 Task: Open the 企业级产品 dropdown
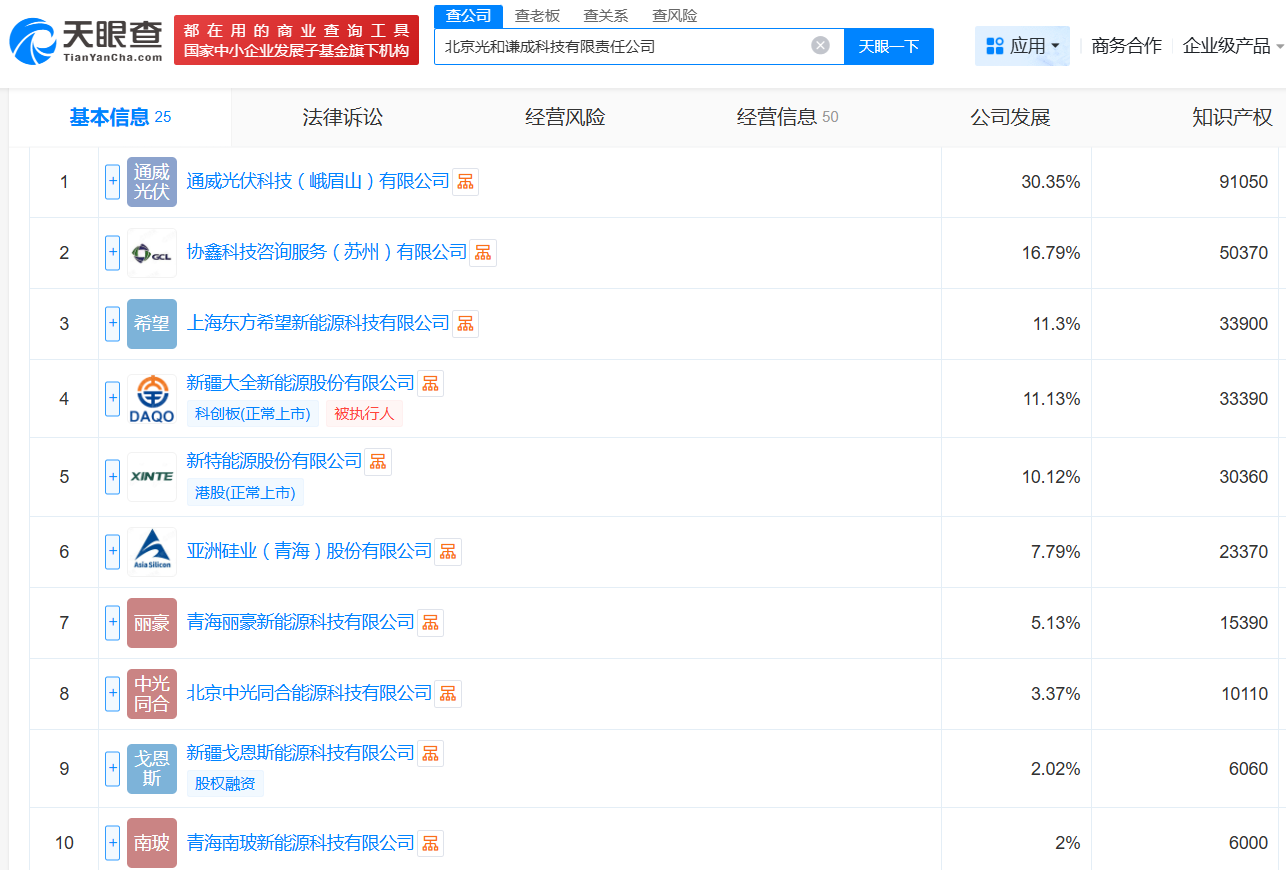(x=1232, y=46)
